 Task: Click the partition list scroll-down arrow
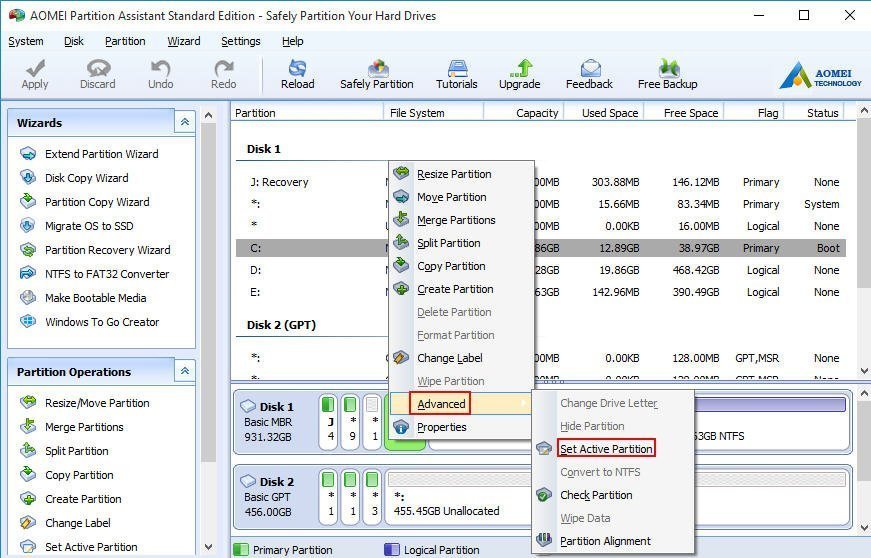[x=864, y=370]
